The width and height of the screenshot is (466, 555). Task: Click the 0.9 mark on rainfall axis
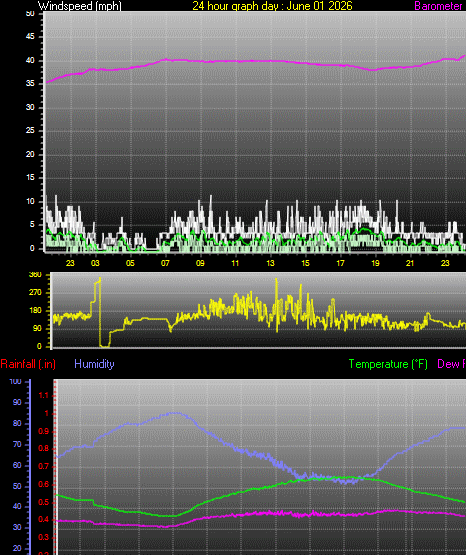coord(44,431)
